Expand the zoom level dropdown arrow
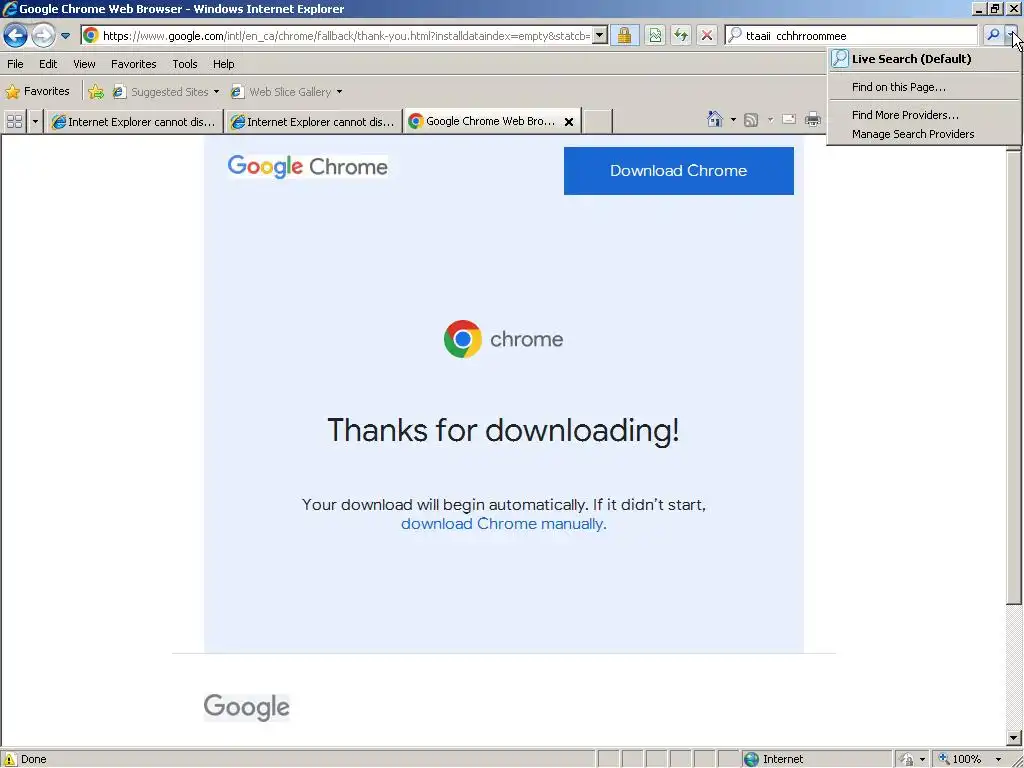1024x768 pixels. (998, 760)
